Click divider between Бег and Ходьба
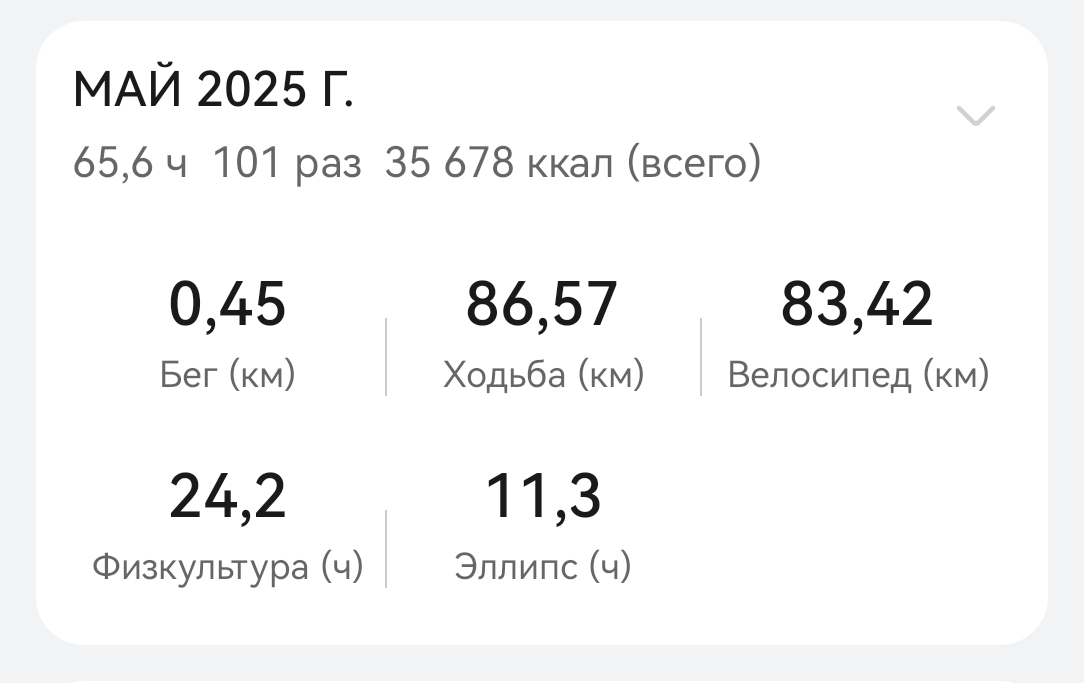The image size is (1084, 683). 386,357
